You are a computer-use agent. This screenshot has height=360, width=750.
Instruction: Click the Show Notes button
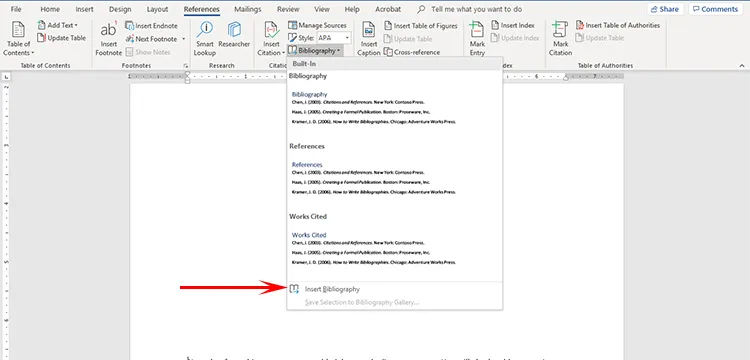148,52
